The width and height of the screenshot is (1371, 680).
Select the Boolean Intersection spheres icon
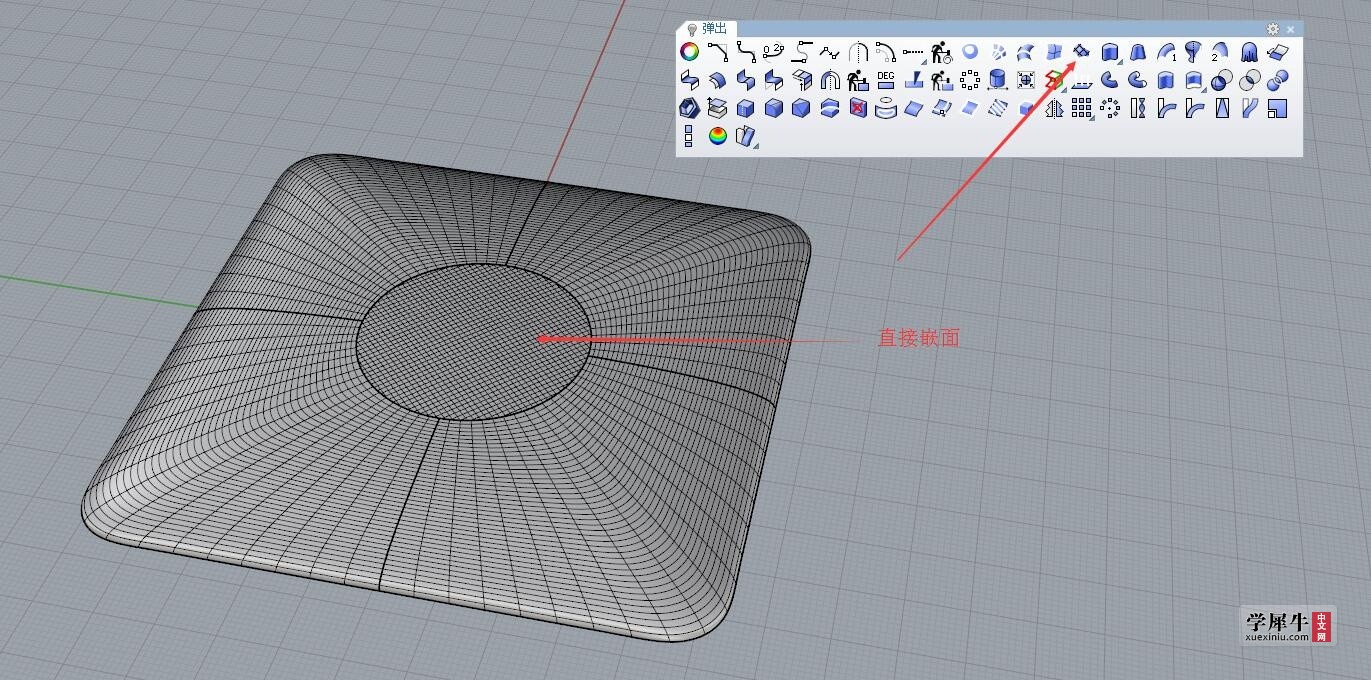[x=1249, y=80]
